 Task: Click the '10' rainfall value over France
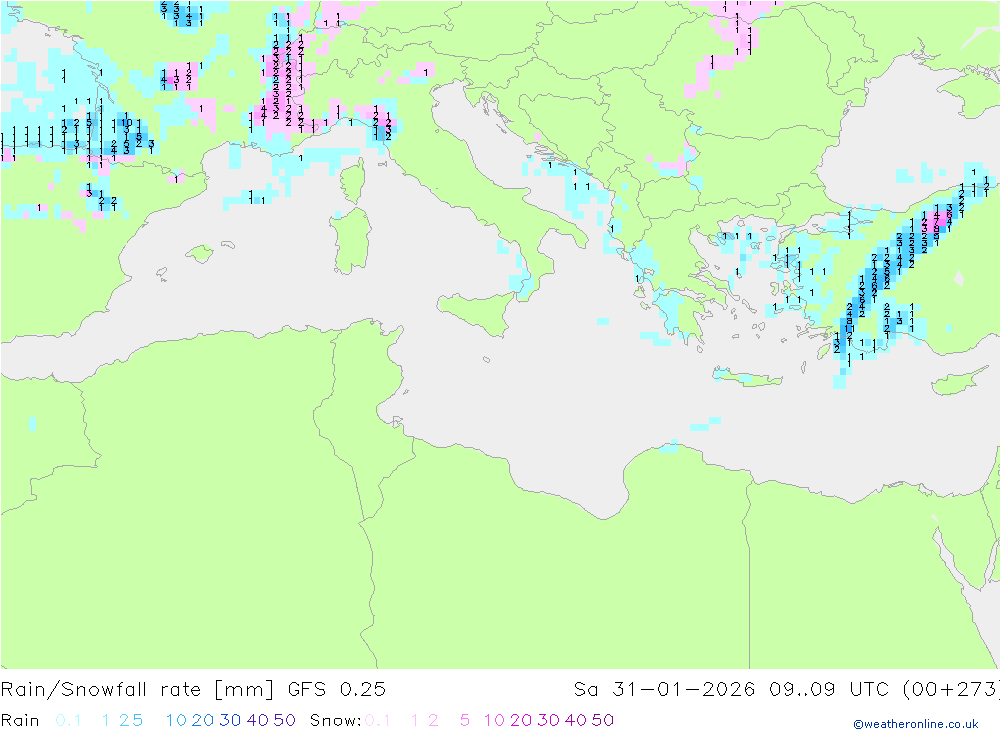point(126,122)
